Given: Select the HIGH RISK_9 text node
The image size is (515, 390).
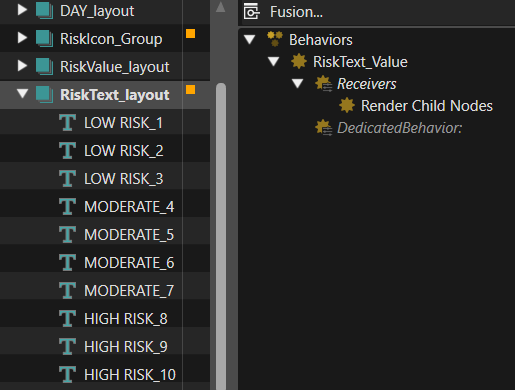Looking at the screenshot, I should point(126,347).
